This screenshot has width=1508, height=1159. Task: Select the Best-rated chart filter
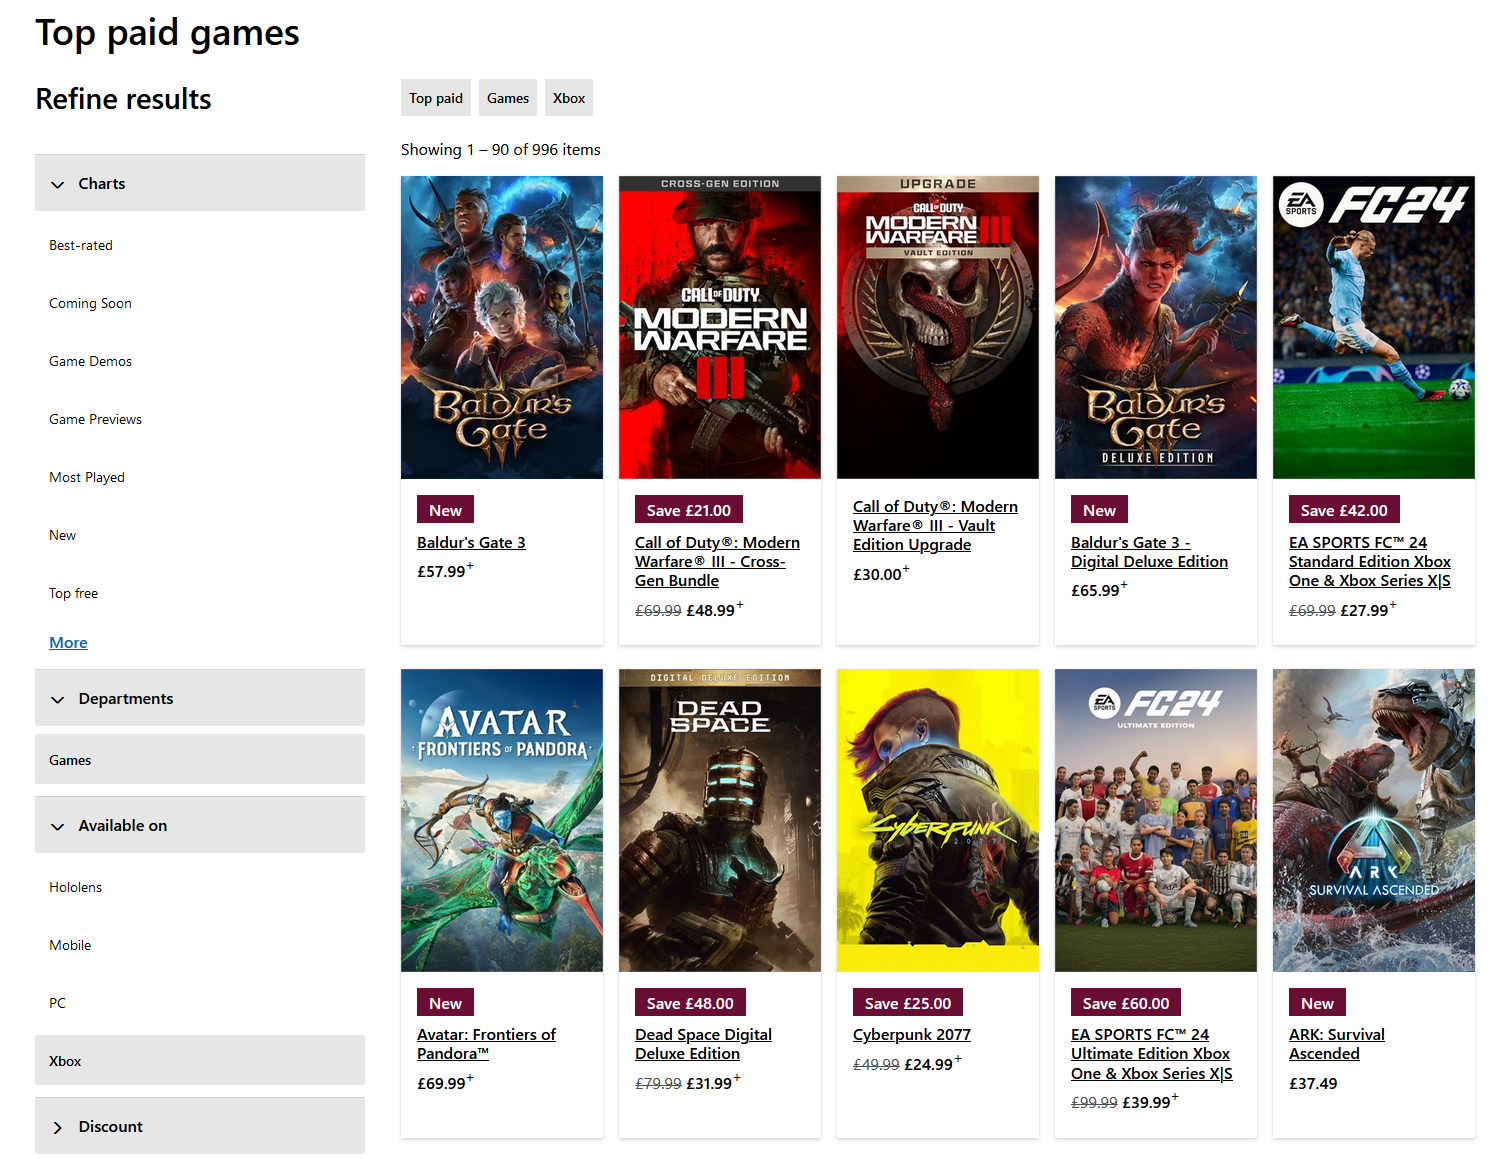pos(81,245)
